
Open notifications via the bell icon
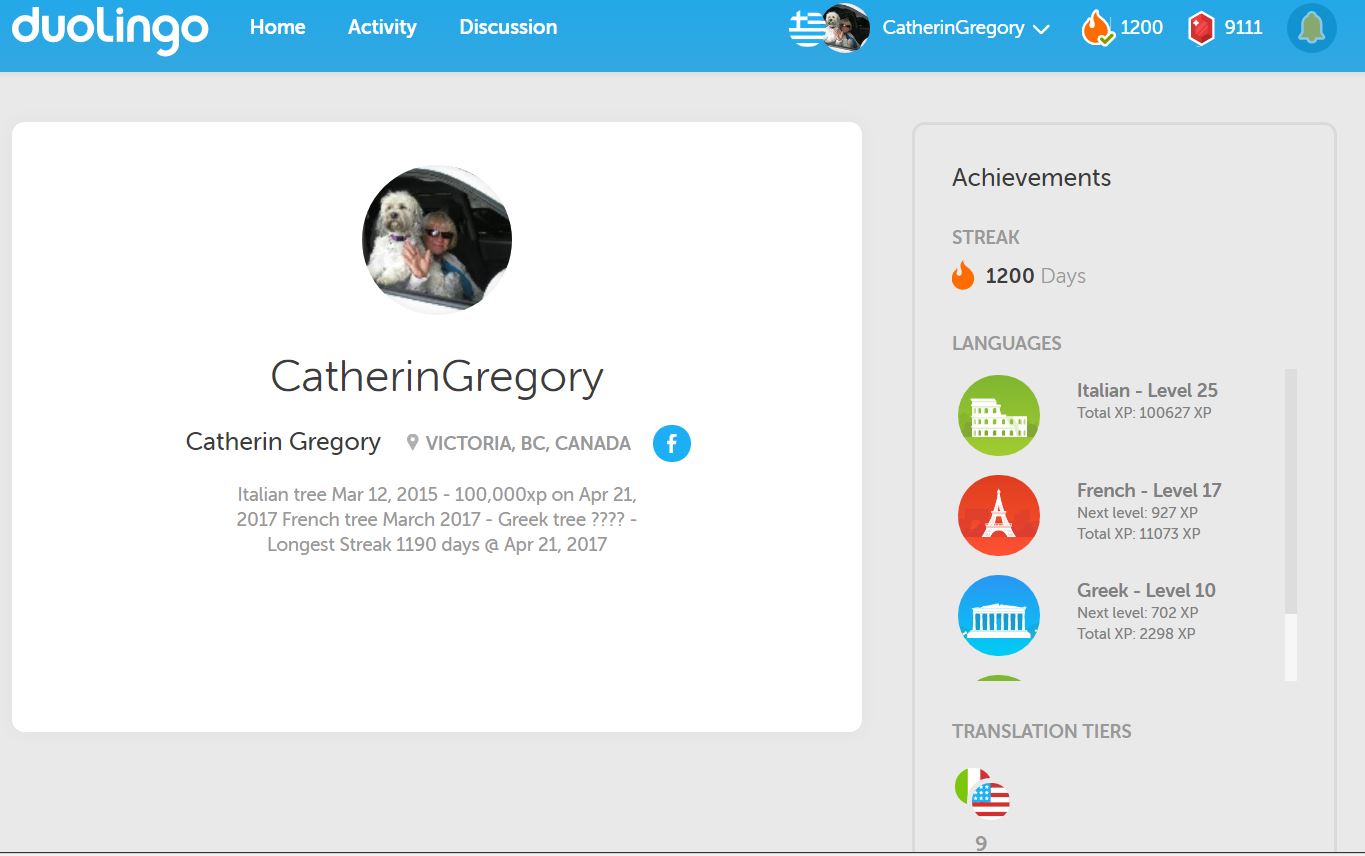coord(1311,28)
